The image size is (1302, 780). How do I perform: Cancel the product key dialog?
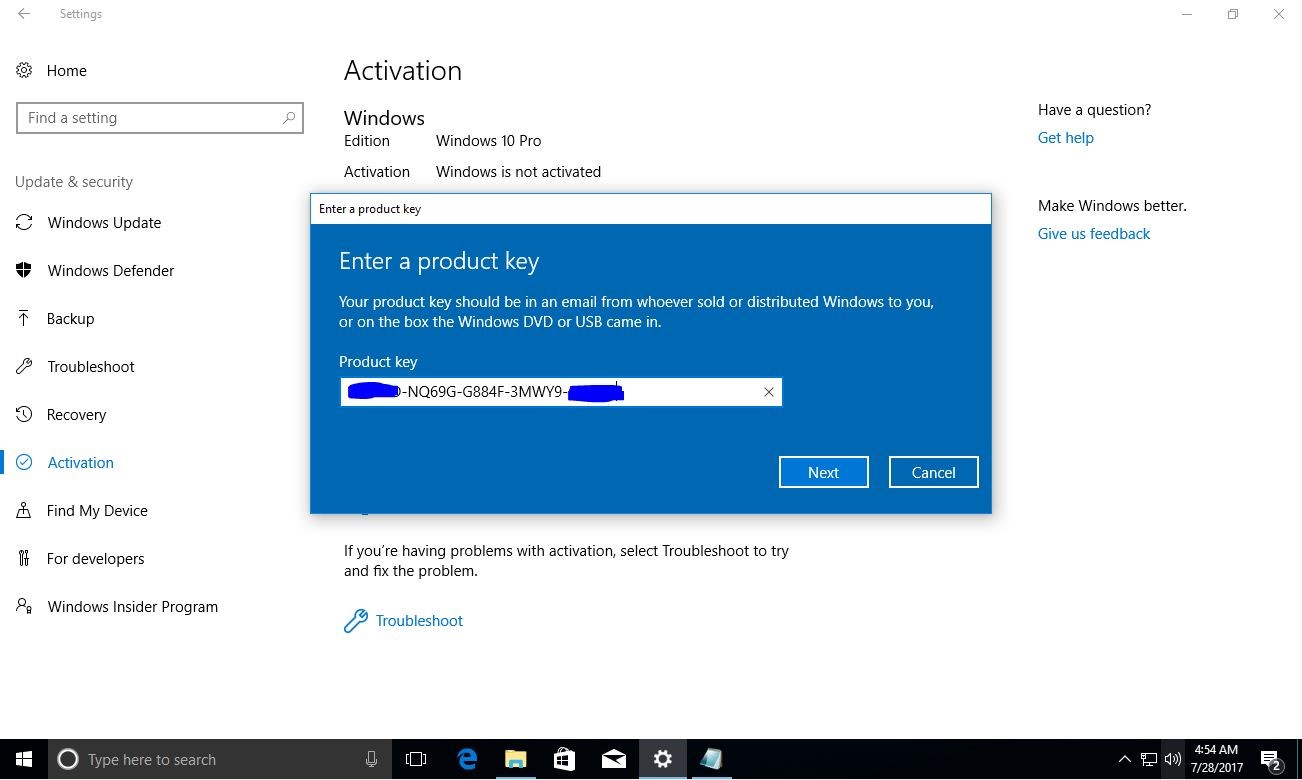[934, 472]
